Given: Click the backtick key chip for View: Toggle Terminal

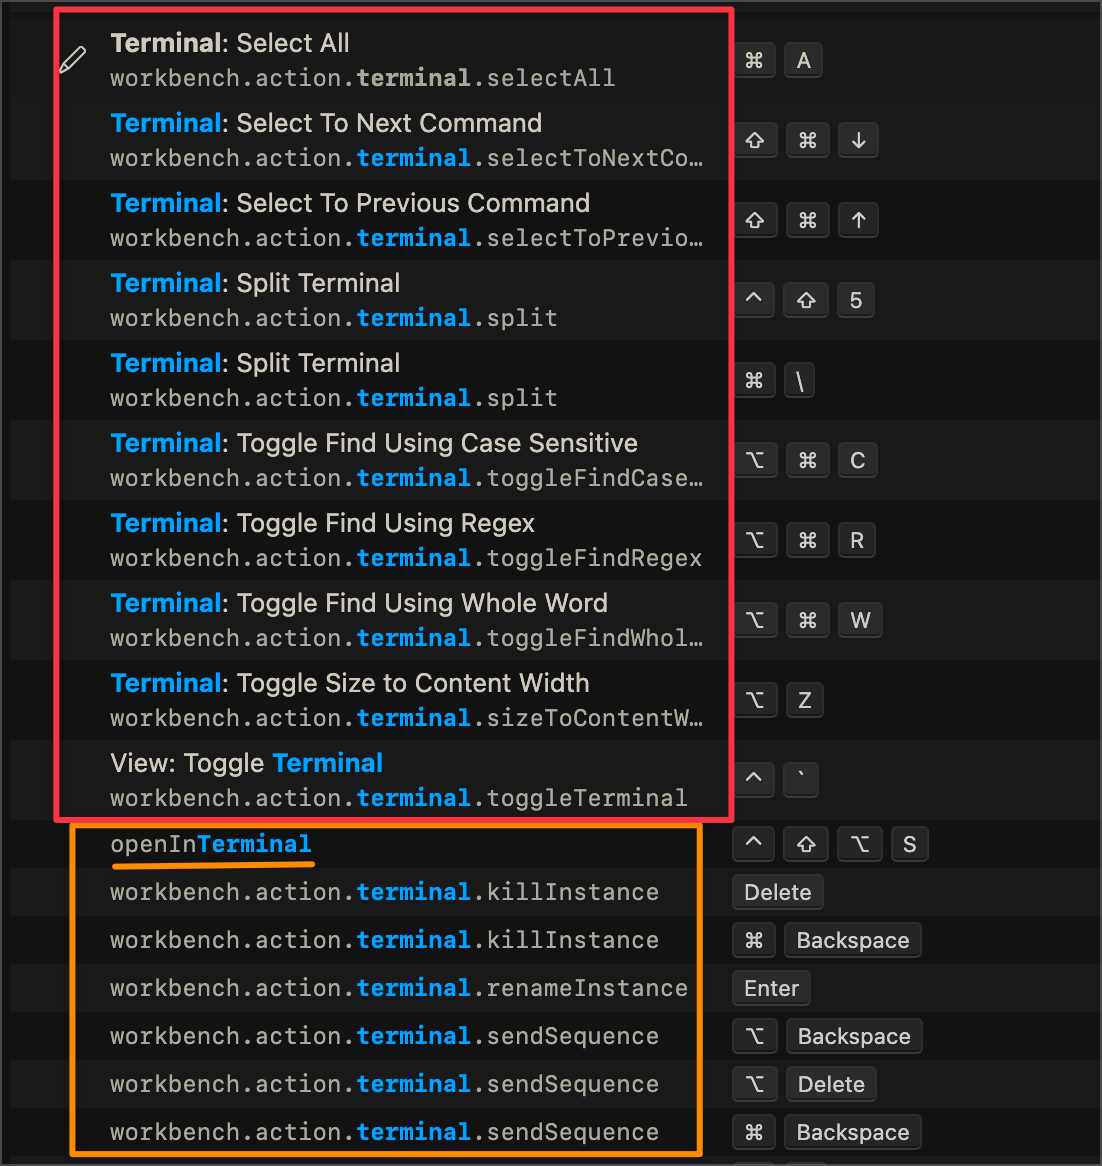Looking at the screenshot, I should click(x=800, y=780).
